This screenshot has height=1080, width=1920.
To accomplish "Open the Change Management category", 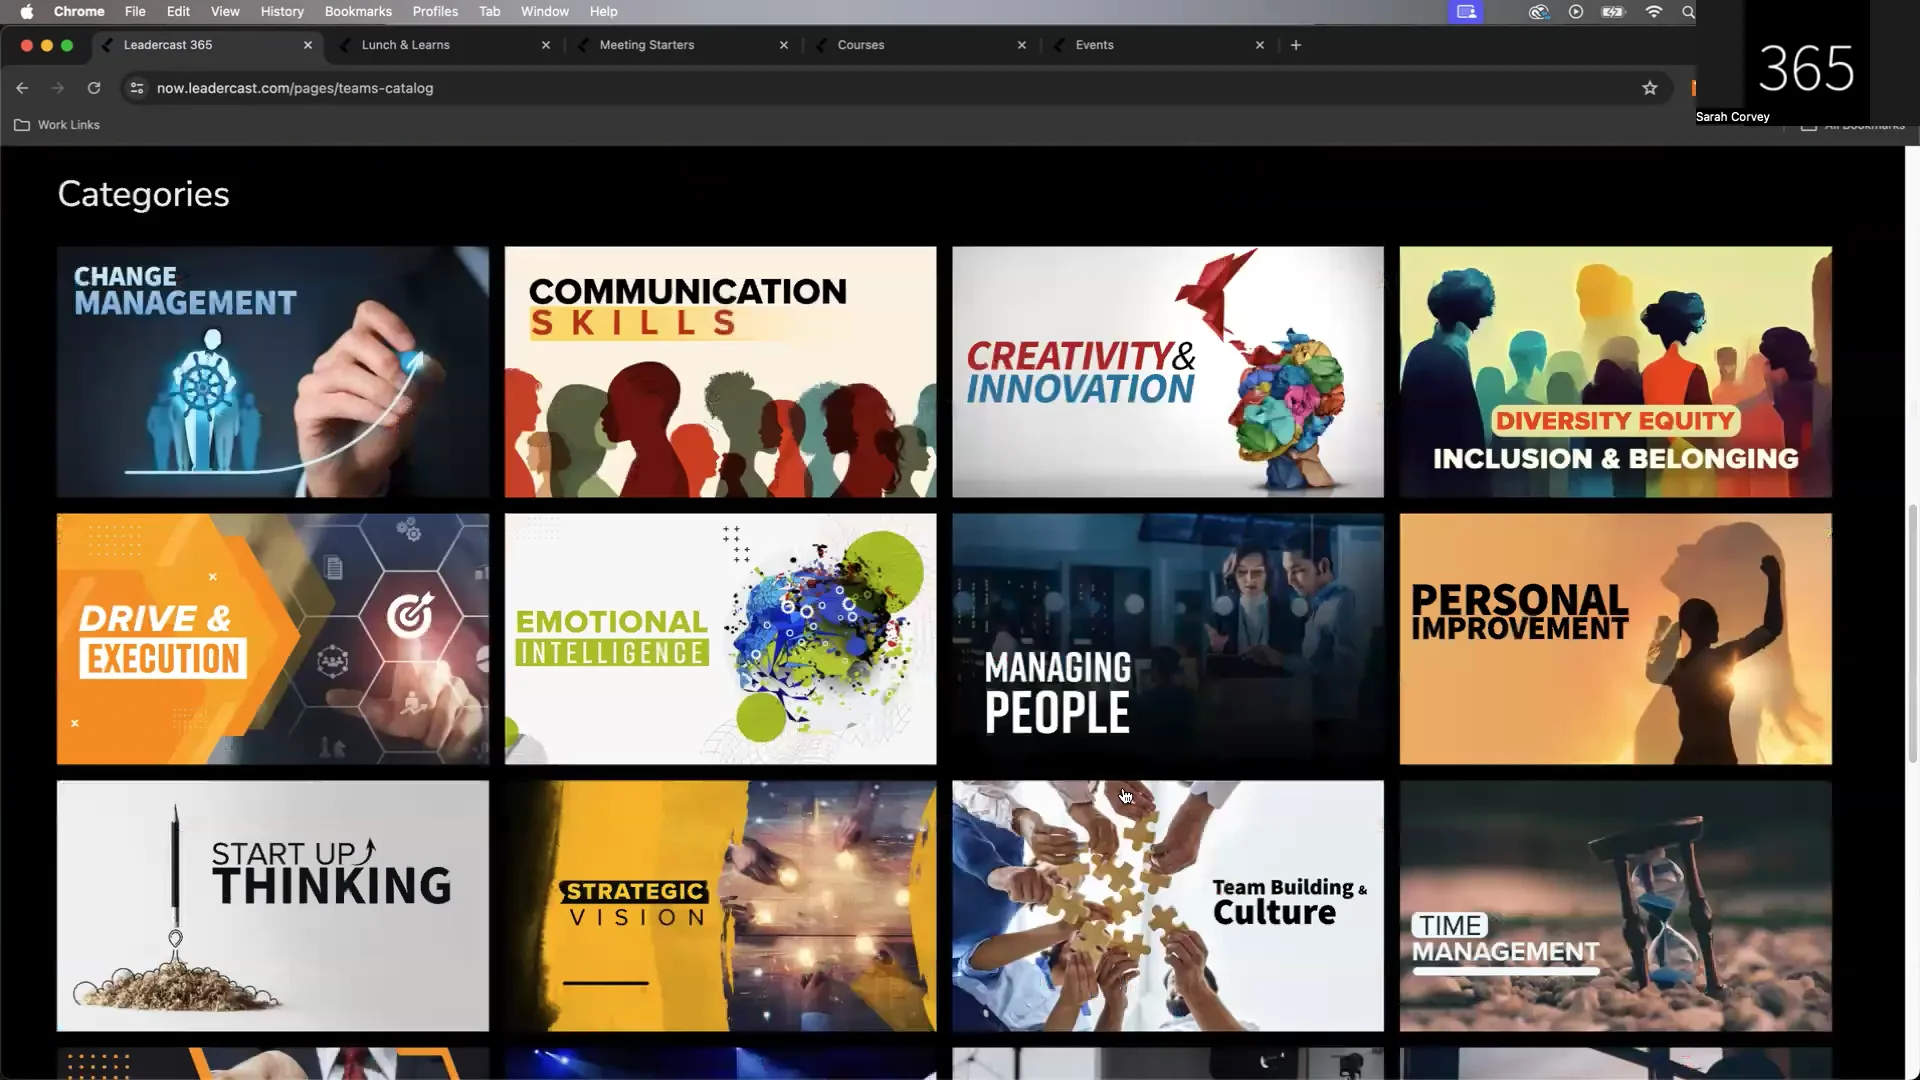I will click(273, 372).
